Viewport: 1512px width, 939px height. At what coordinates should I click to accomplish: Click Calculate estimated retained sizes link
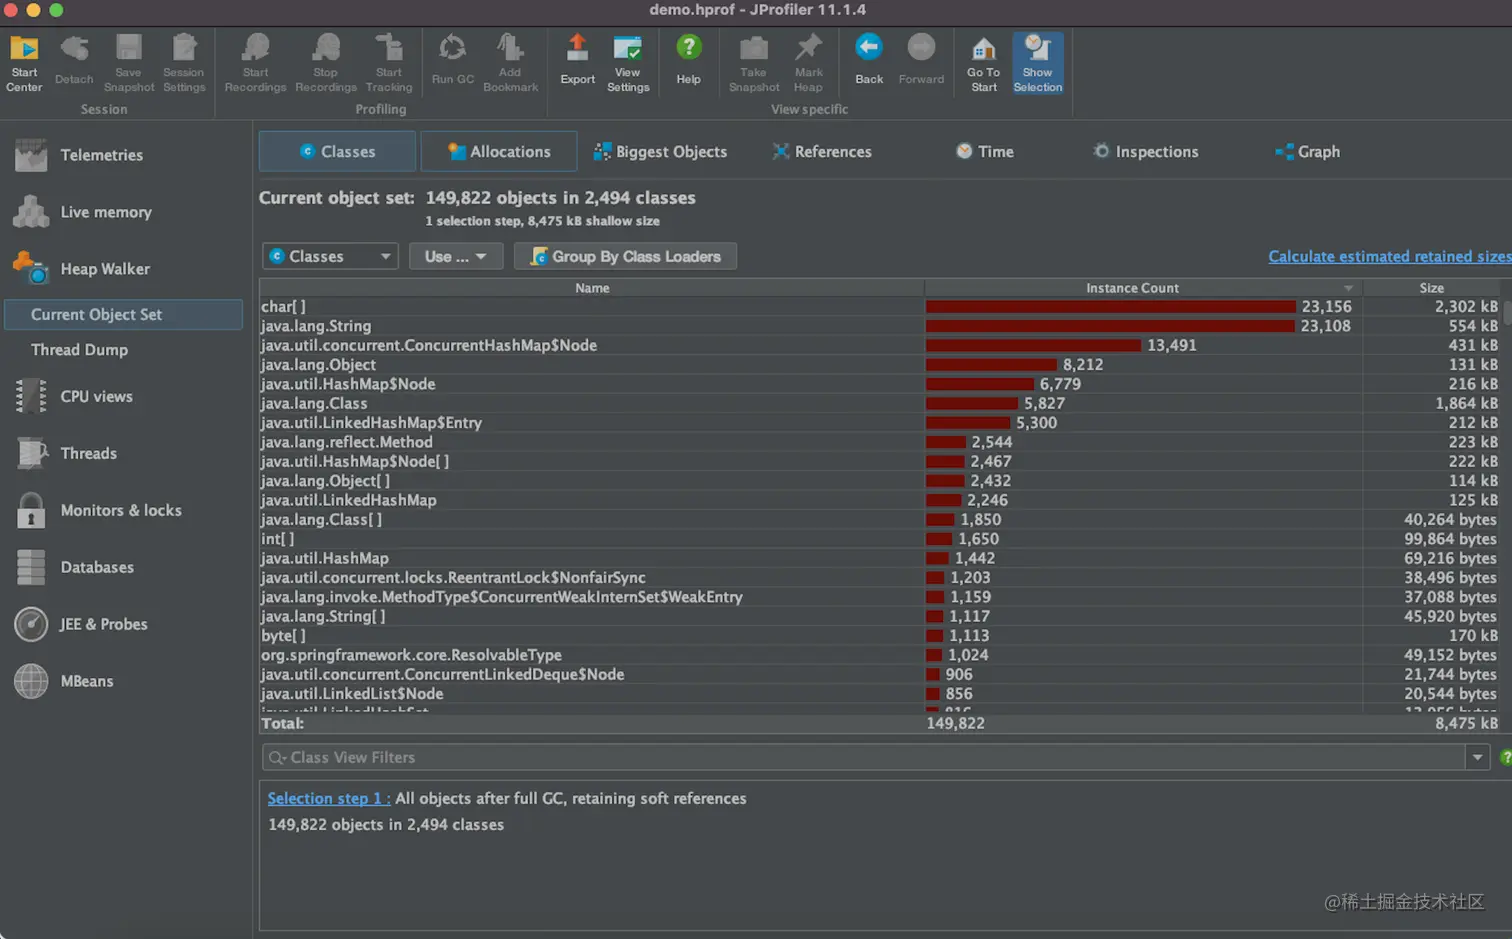1389,256
